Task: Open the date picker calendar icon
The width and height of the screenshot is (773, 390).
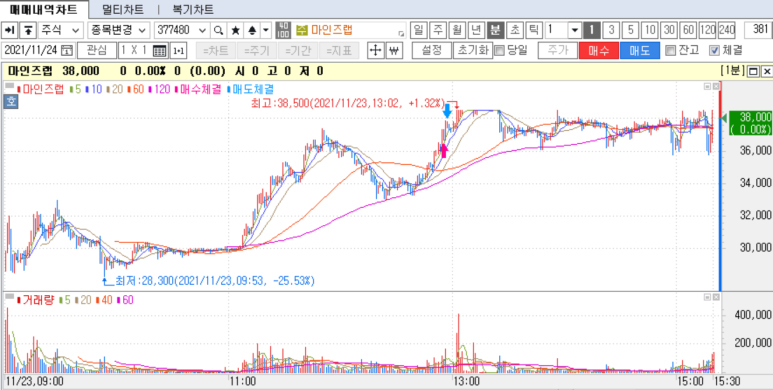Action: point(68,50)
